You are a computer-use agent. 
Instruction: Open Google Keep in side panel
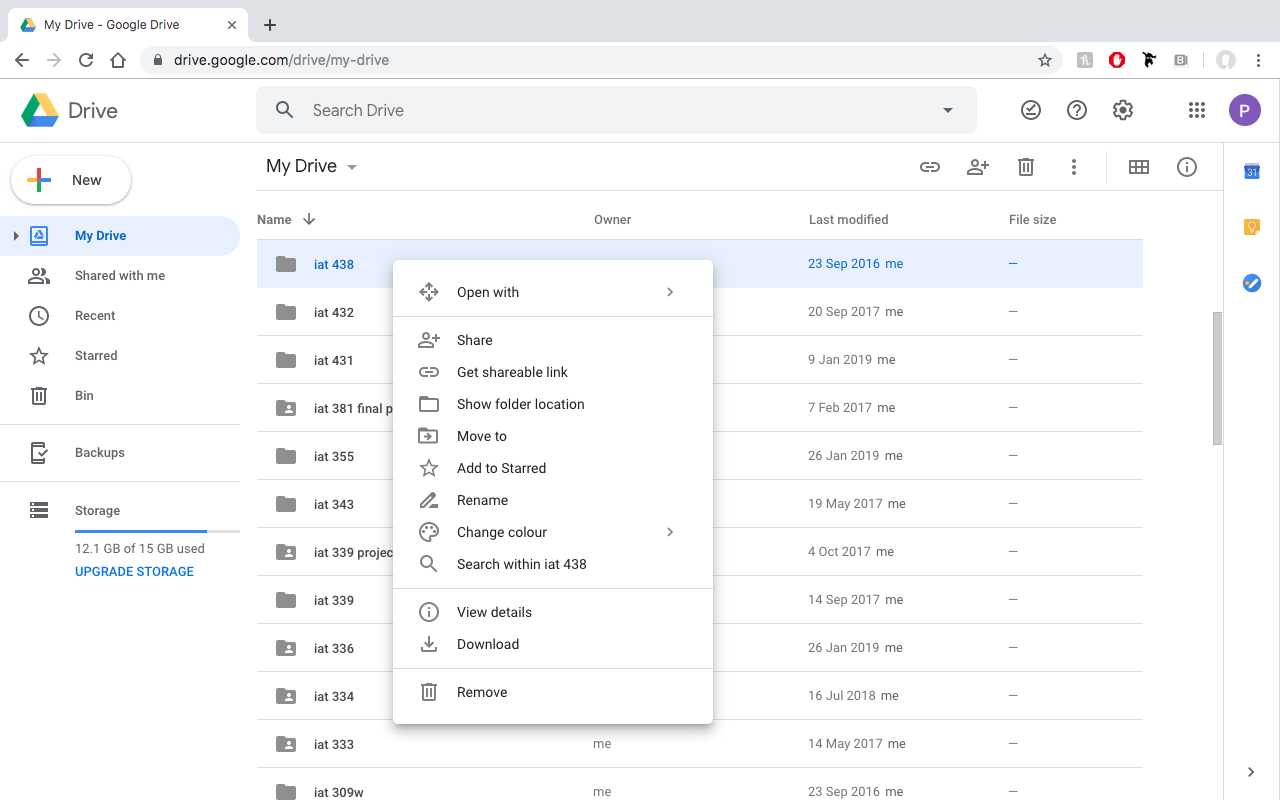click(1251, 227)
